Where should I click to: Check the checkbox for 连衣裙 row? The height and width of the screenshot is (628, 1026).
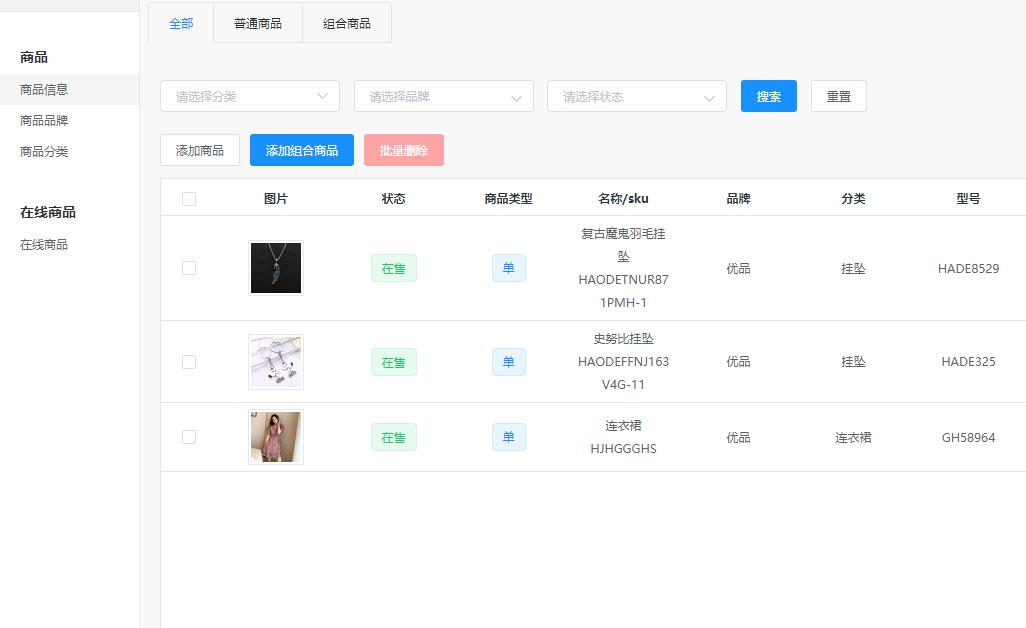[x=189, y=437]
